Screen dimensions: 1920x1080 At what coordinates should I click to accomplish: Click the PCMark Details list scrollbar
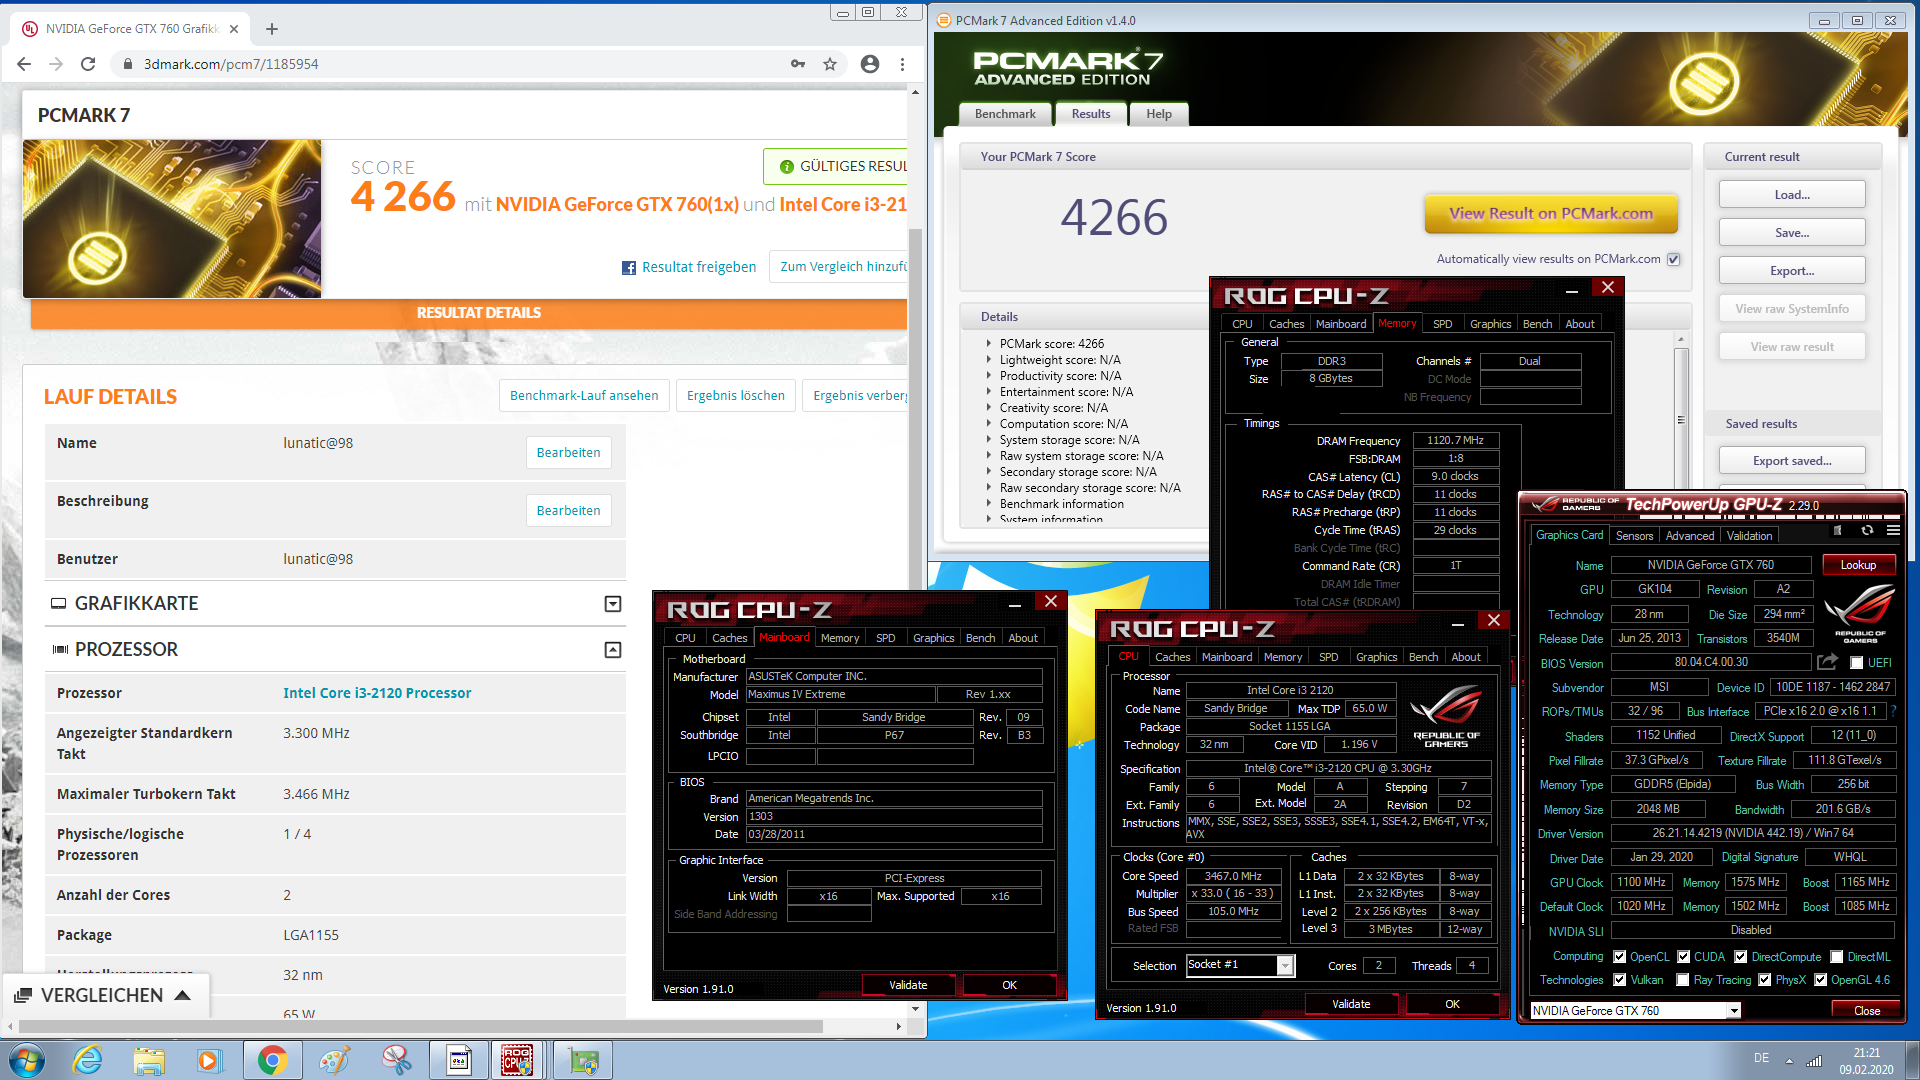1681,420
